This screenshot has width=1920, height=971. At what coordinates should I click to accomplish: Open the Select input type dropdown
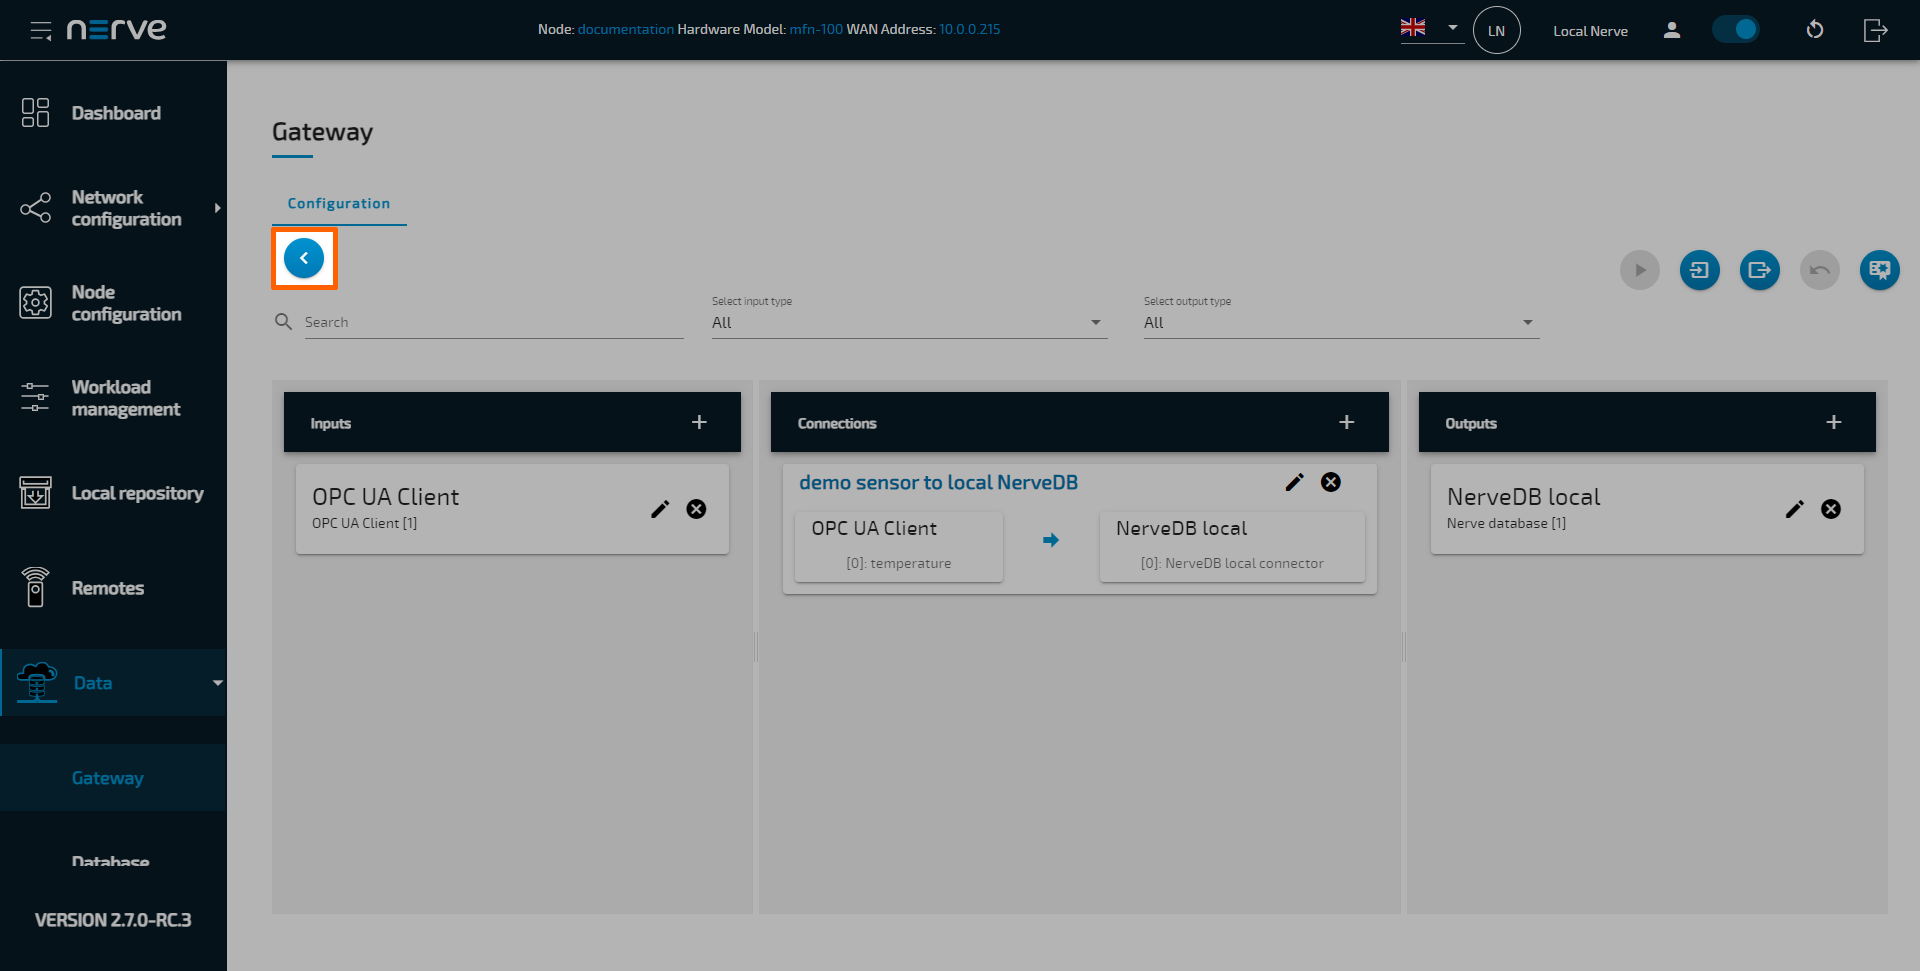point(908,322)
